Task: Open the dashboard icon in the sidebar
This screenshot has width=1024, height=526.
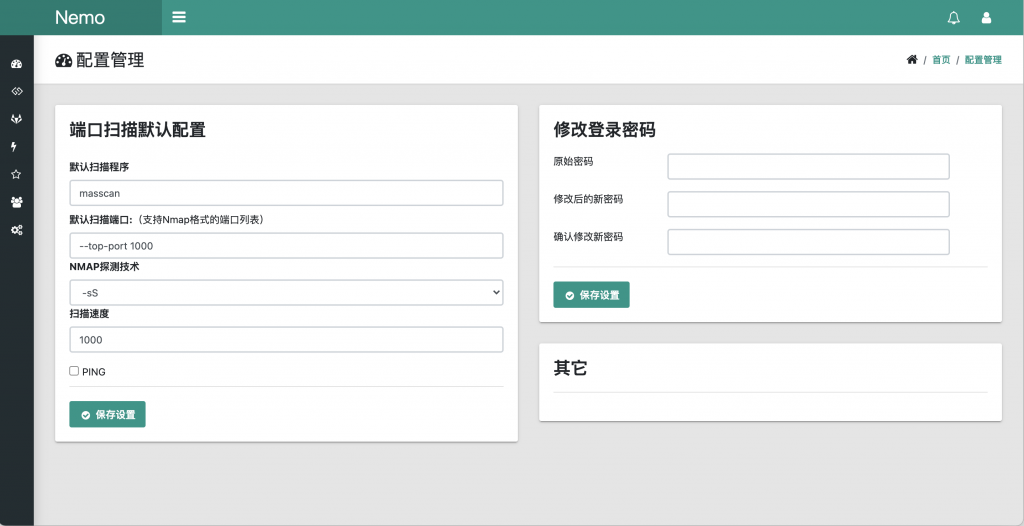Action: click(16, 64)
